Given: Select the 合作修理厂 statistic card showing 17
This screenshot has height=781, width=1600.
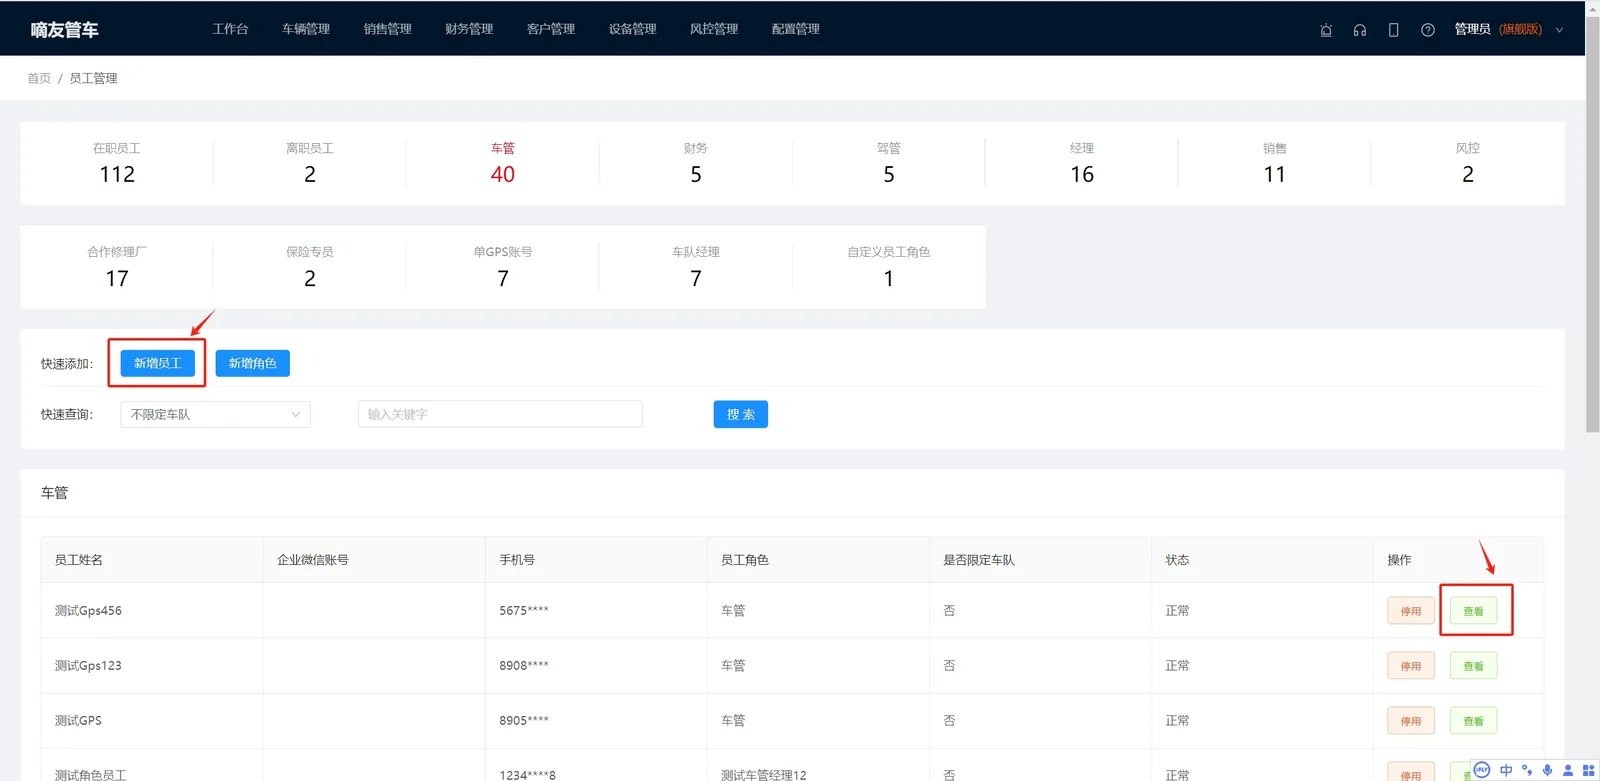Looking at the screenshot, I should click(x=117, y=267).
